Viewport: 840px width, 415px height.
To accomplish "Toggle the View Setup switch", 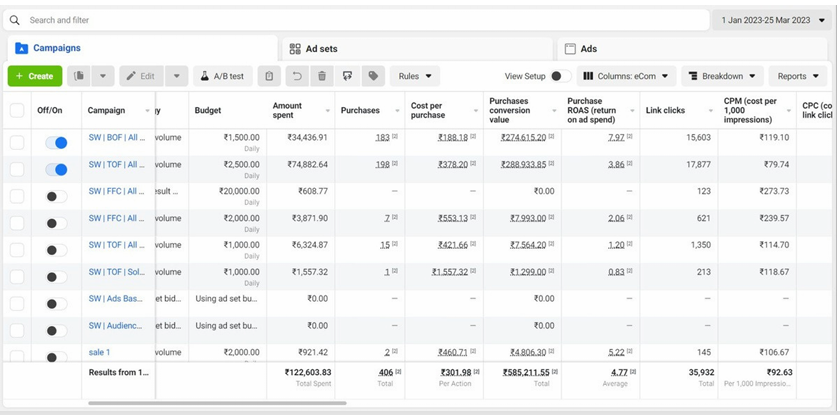I will 560,76.
